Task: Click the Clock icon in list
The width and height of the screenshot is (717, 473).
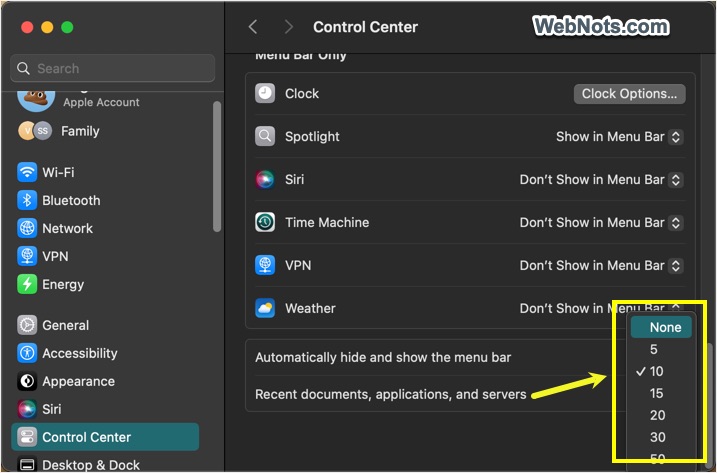Action: [265, 93]
